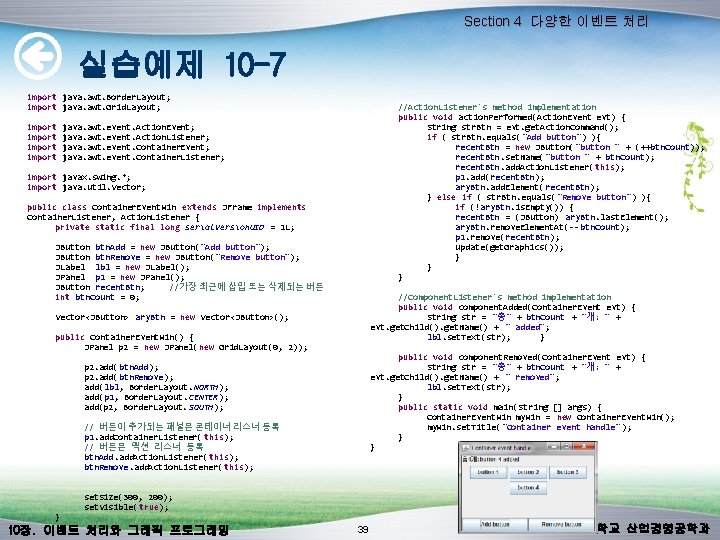Click the '산업경영공학과' footer text
720x540 pixels.
pyautogui.click(x=668, y=529)
